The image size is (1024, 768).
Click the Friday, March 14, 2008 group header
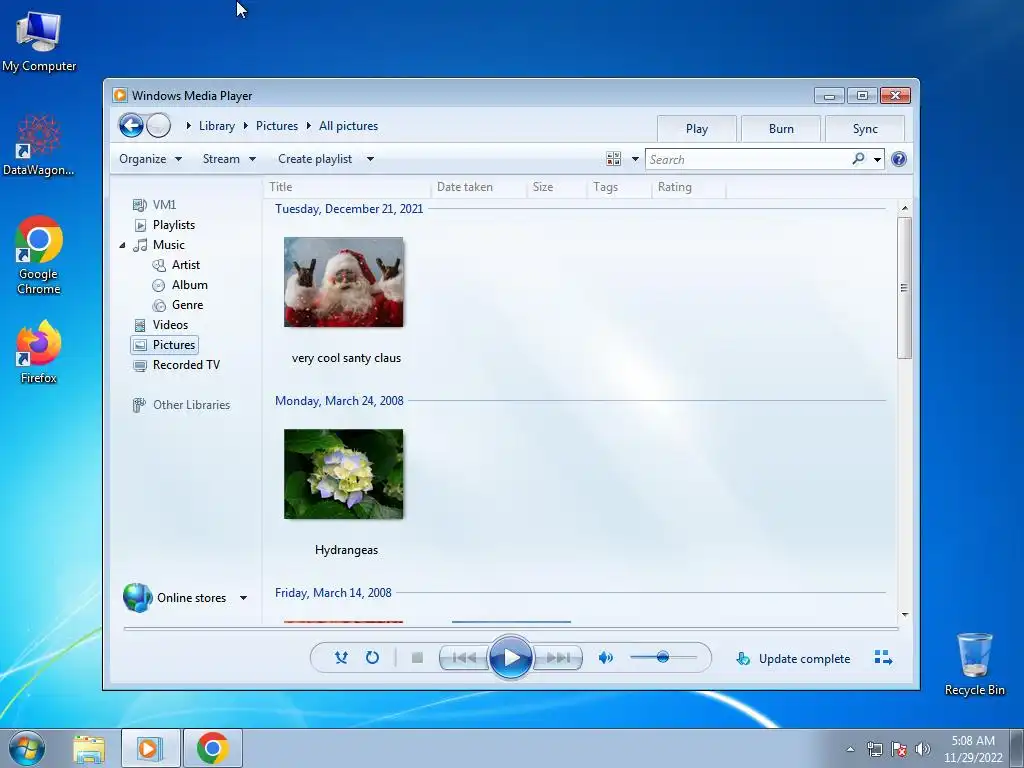point(333,593)
